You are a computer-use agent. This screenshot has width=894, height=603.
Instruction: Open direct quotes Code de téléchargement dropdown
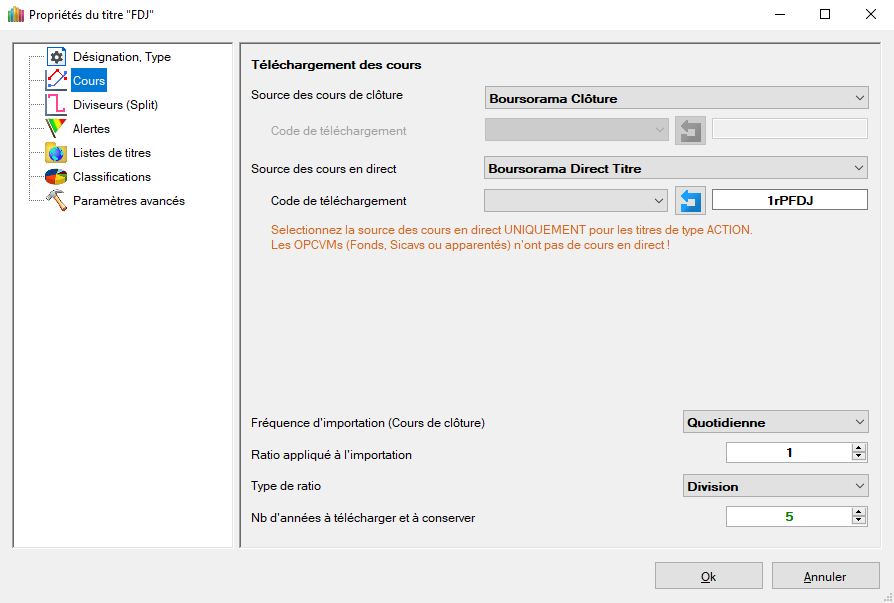tap(575, 201)
